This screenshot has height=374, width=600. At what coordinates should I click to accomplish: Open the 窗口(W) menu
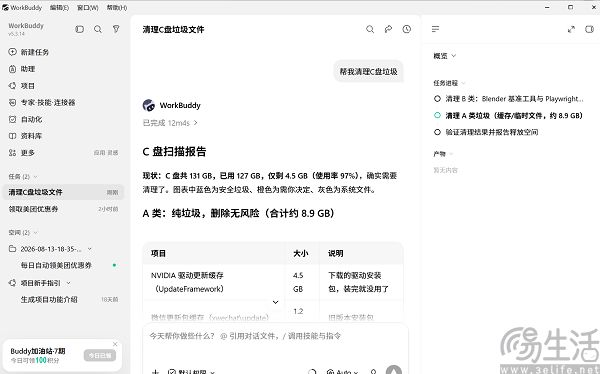coord(88,8)
